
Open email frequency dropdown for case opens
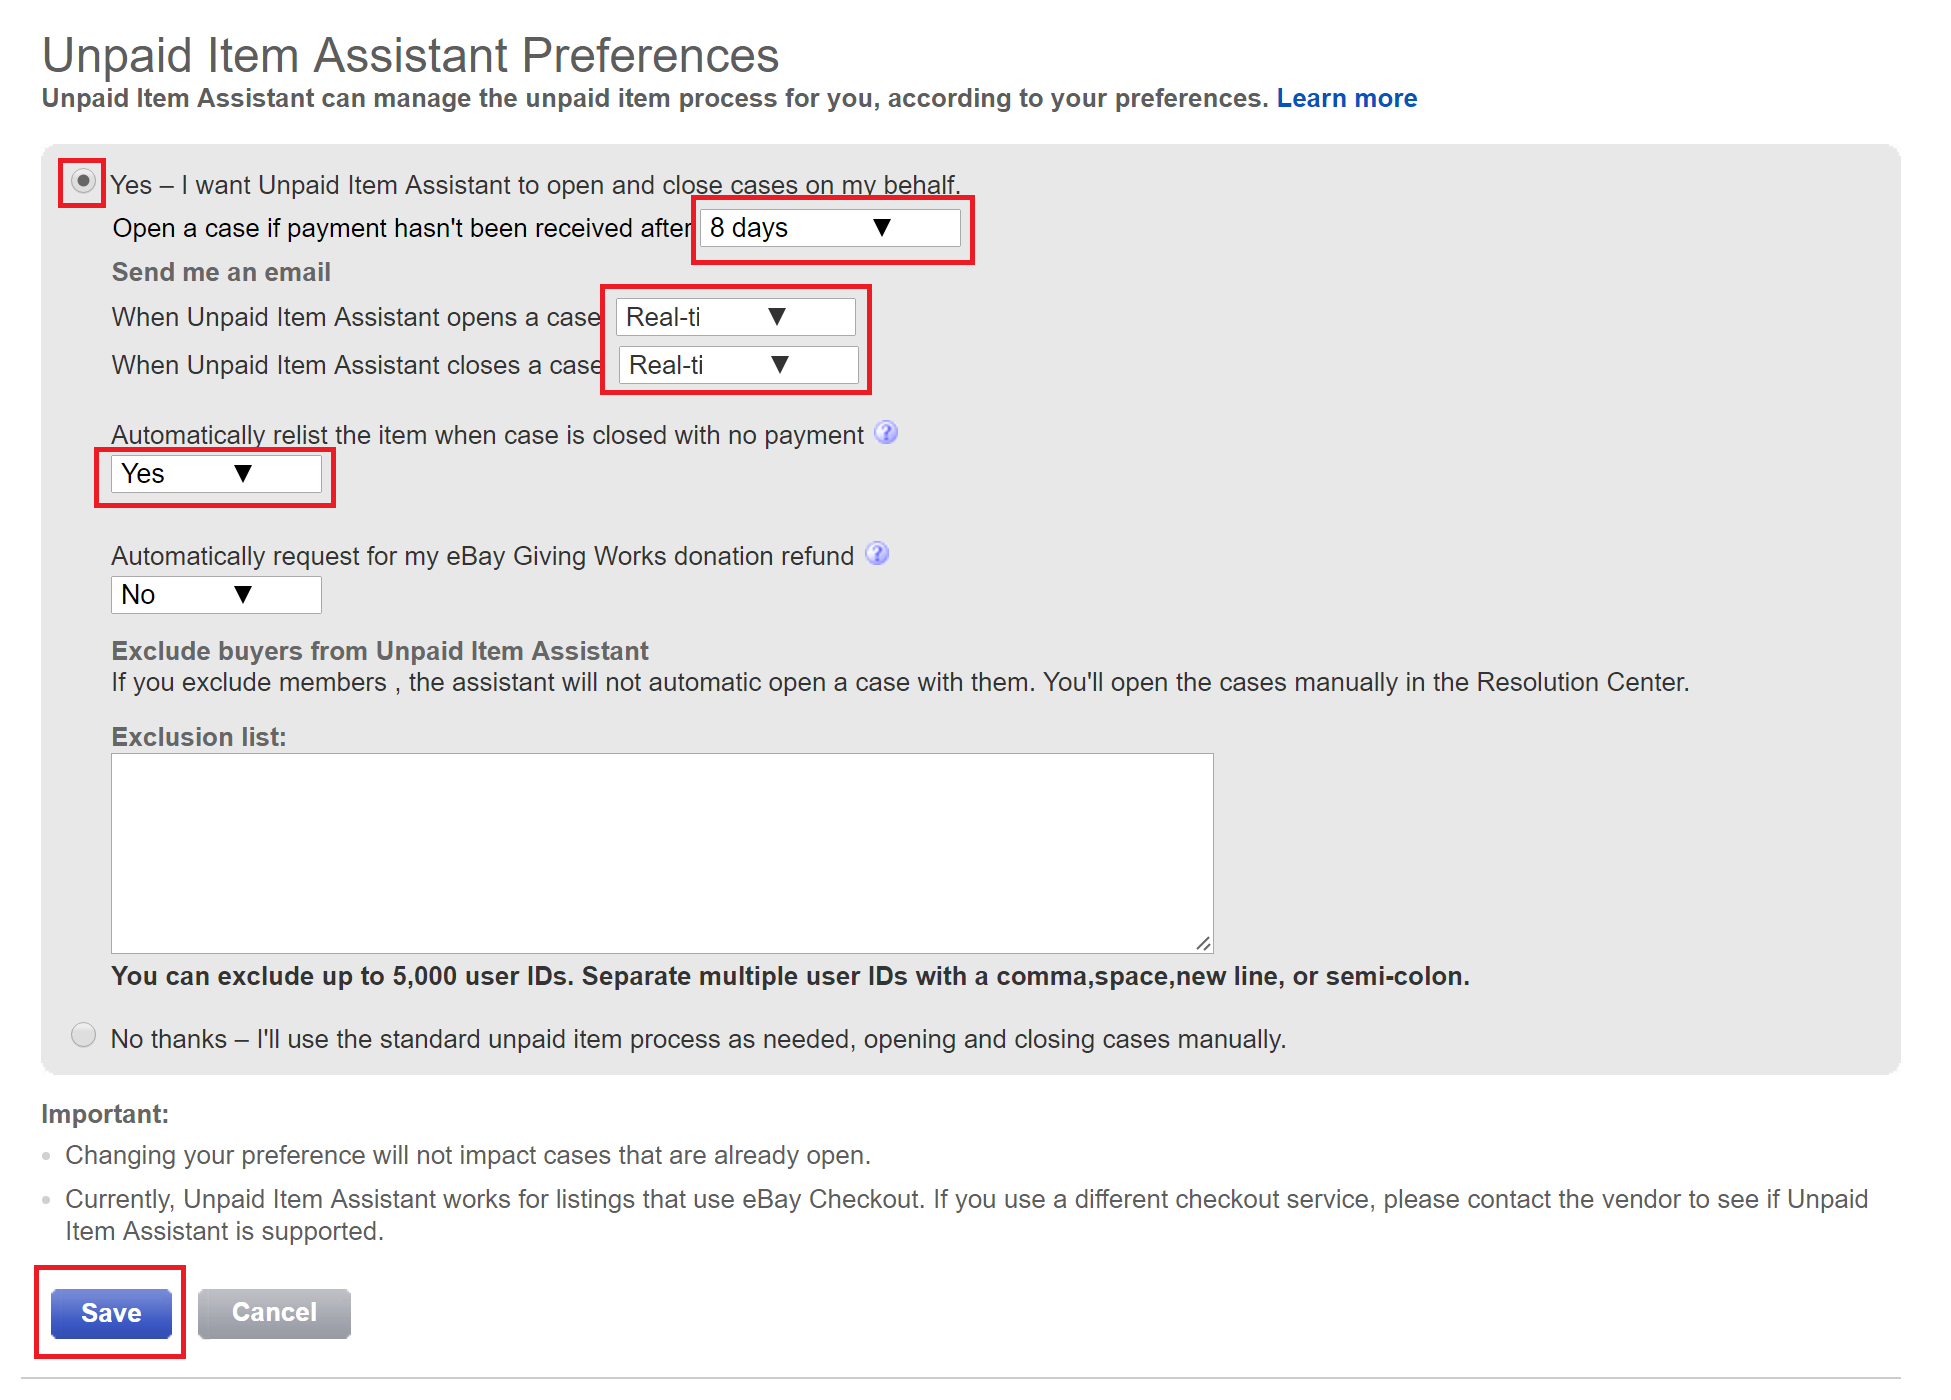click(736, 317)
